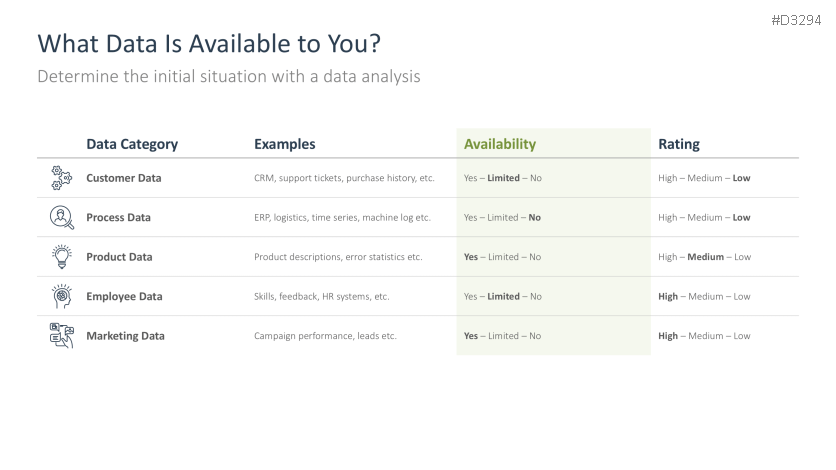Image resolution: width=836 pixels, height=470 pixels.
Task: Click the CRM support tickets example text
Action: (344, 178)
